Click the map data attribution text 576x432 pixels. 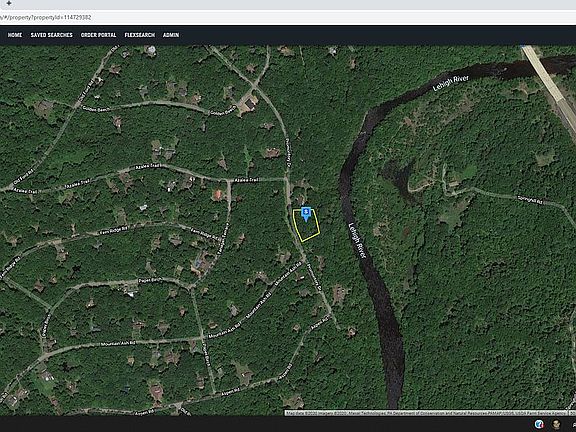click(x=426, y=413)
